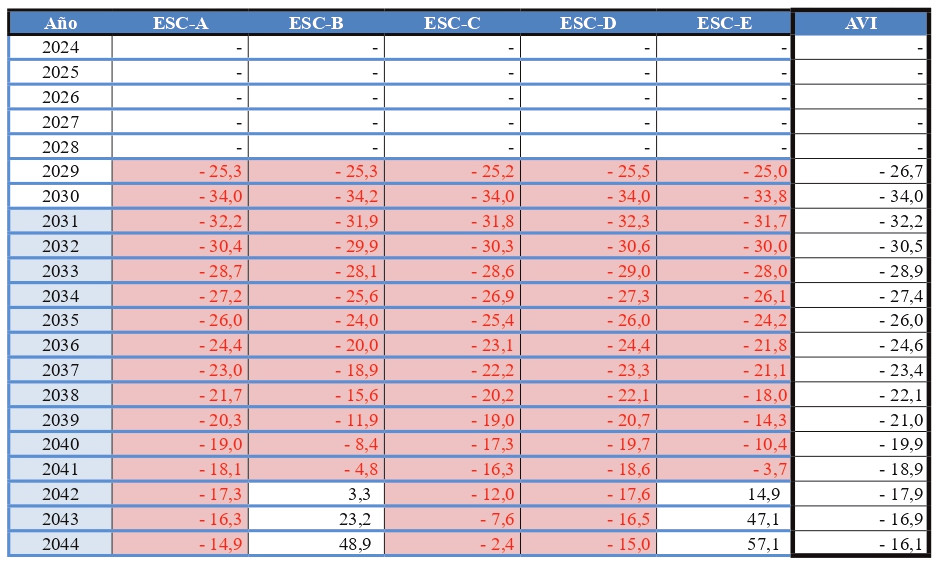Click ESC-E value 47,1 for 2043
940x566 pixels.
click(724, 520)
